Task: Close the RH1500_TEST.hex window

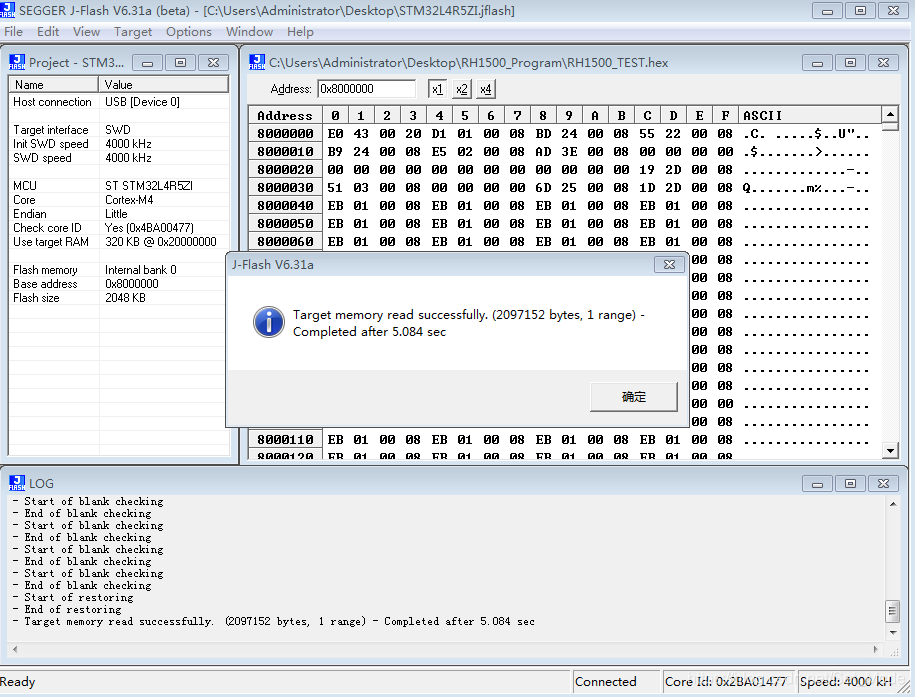Action: [883, 62]
